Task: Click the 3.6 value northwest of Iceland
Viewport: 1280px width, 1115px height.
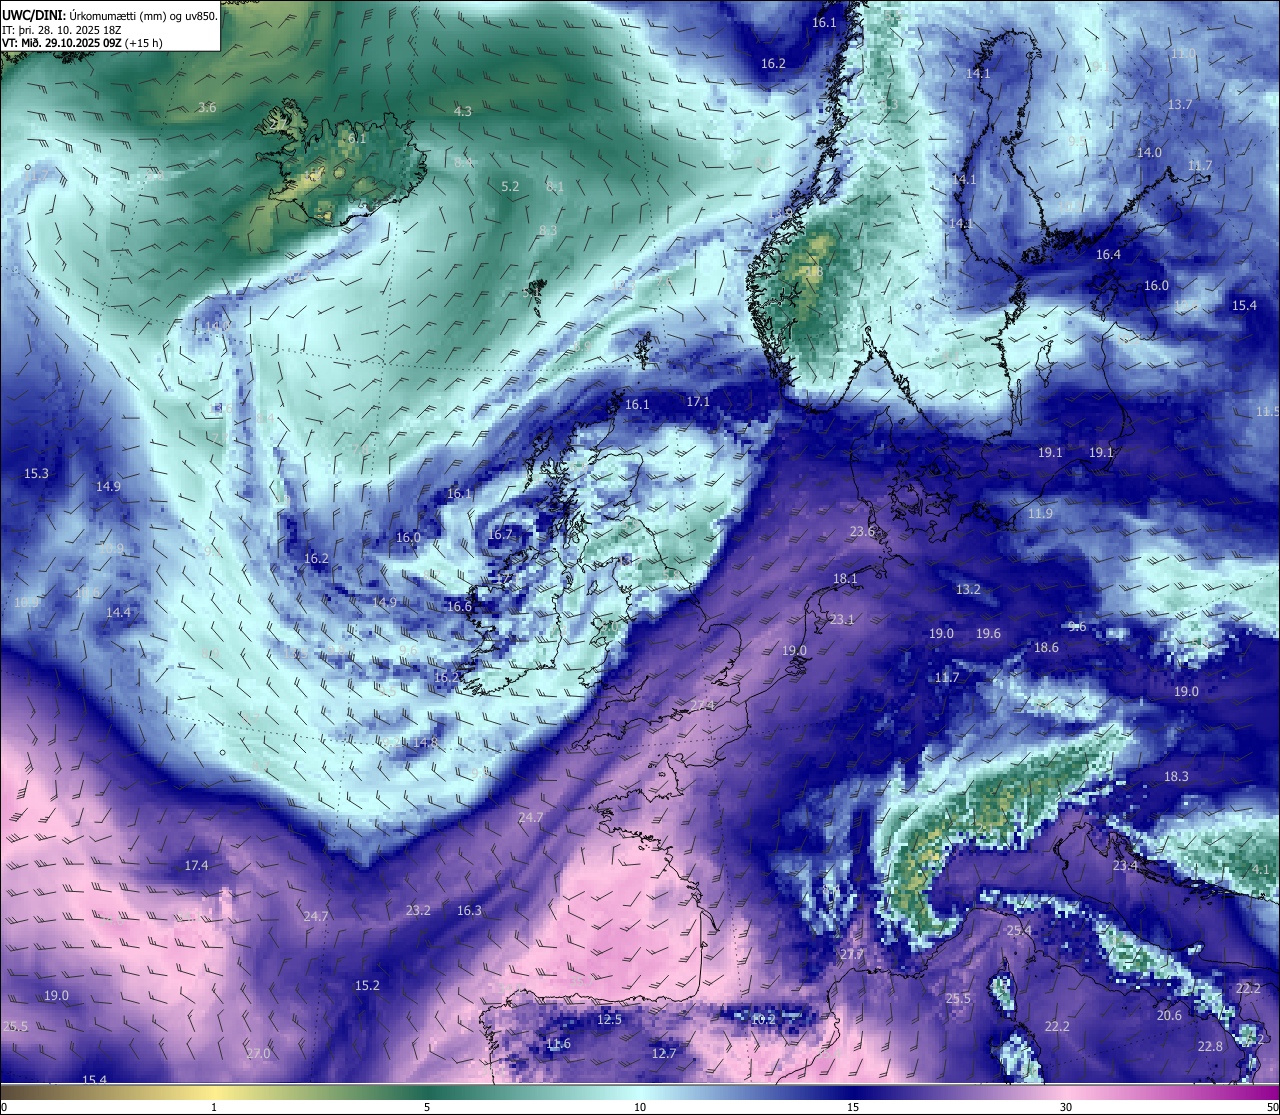Action: [207, 107]
